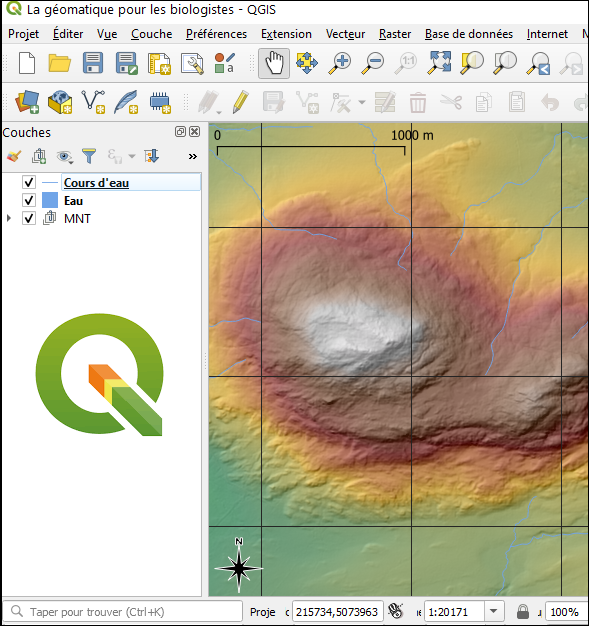Open the Vecteur menu
The width and height of the screenshot is (589, 626).
click(x=345, y=34)
